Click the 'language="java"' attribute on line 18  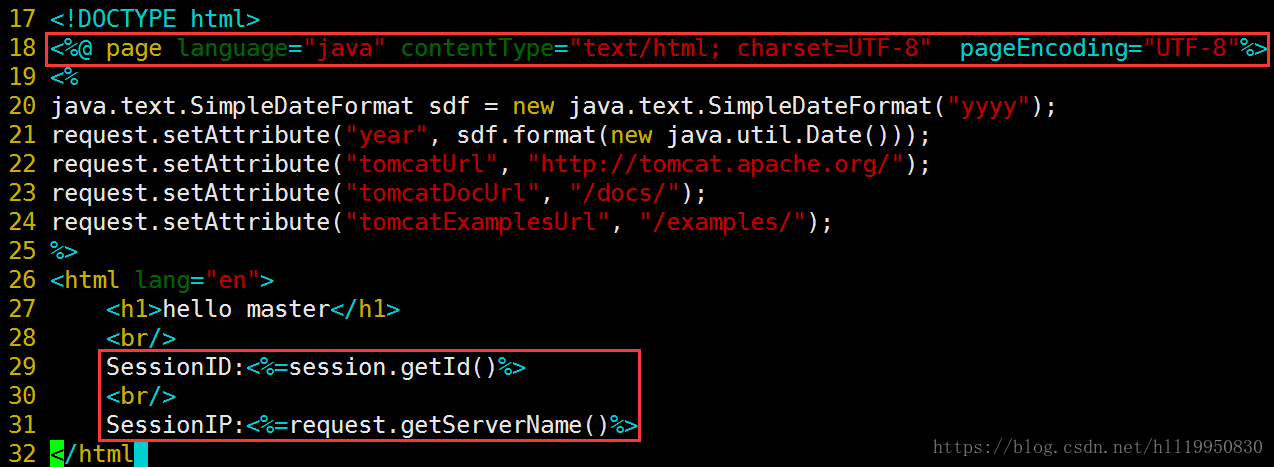click(x=282, y=48)
